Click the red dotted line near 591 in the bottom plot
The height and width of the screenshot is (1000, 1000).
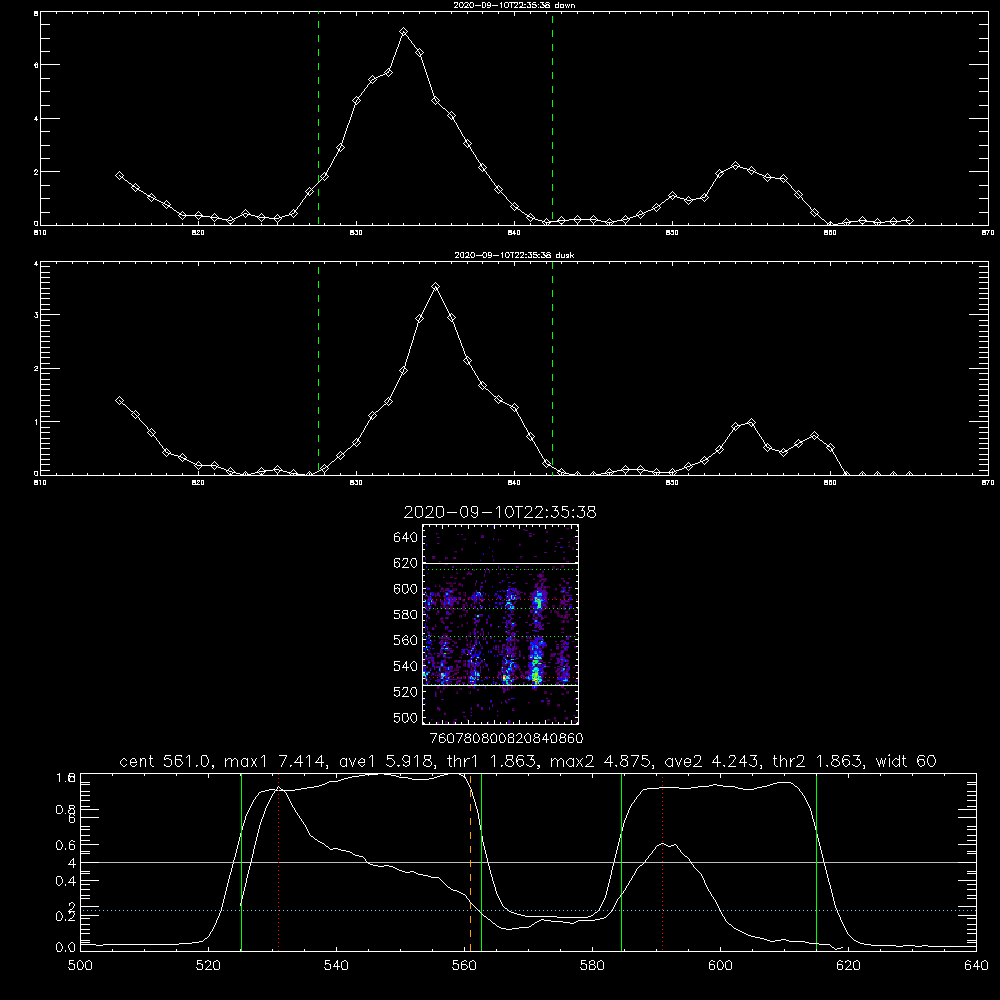point(663,862)
